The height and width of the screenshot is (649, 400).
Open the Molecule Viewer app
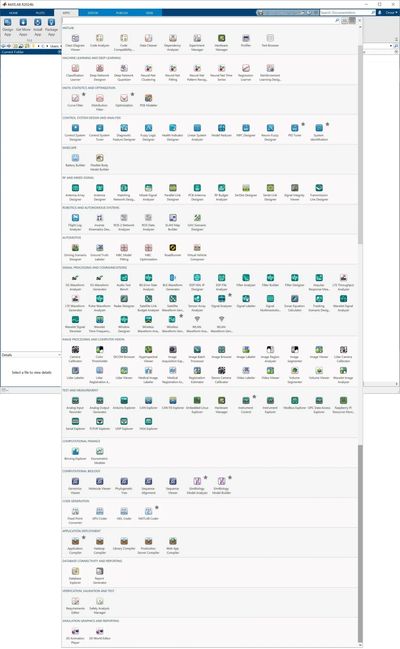(99, 484)
